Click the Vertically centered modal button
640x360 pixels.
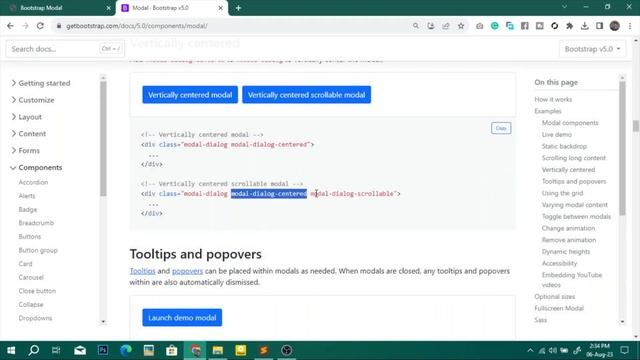tap(190, 95)
